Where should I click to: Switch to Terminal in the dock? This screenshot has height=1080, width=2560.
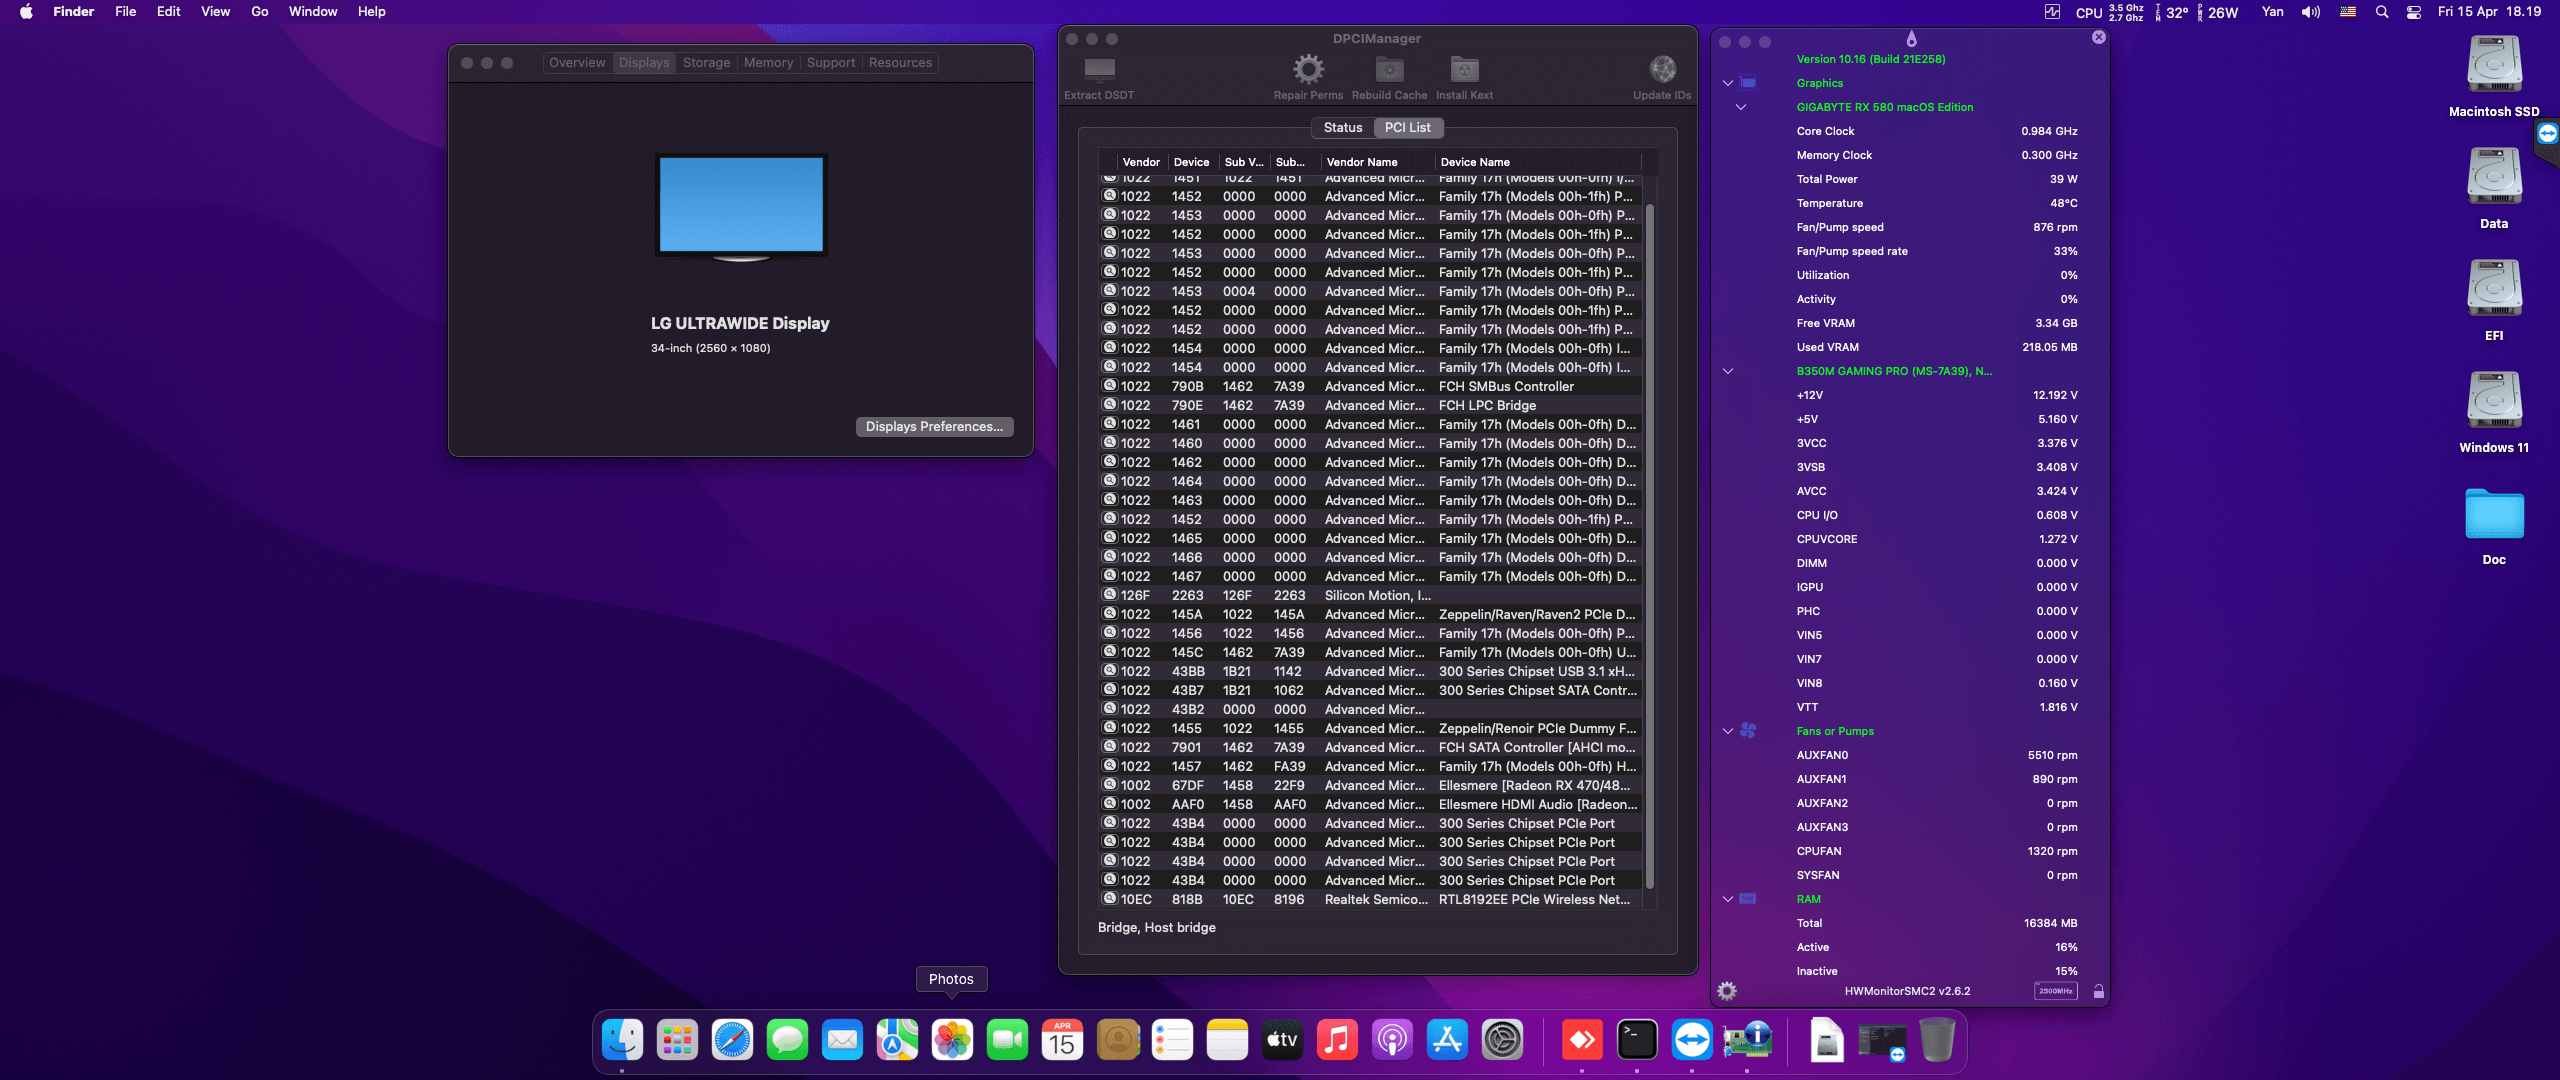[1637, 1040]
